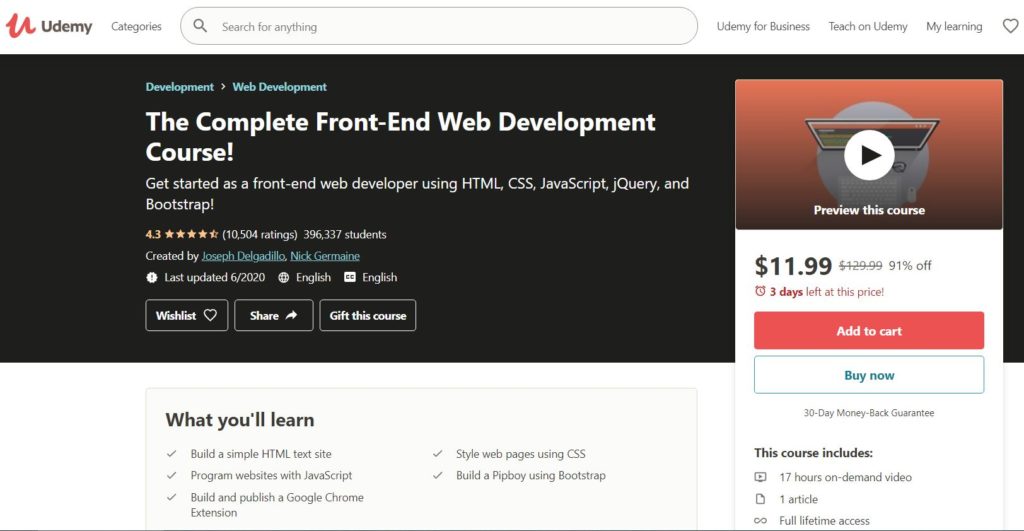
Task: Open Teach on Udemy page
Action: [x=868, y=26]
